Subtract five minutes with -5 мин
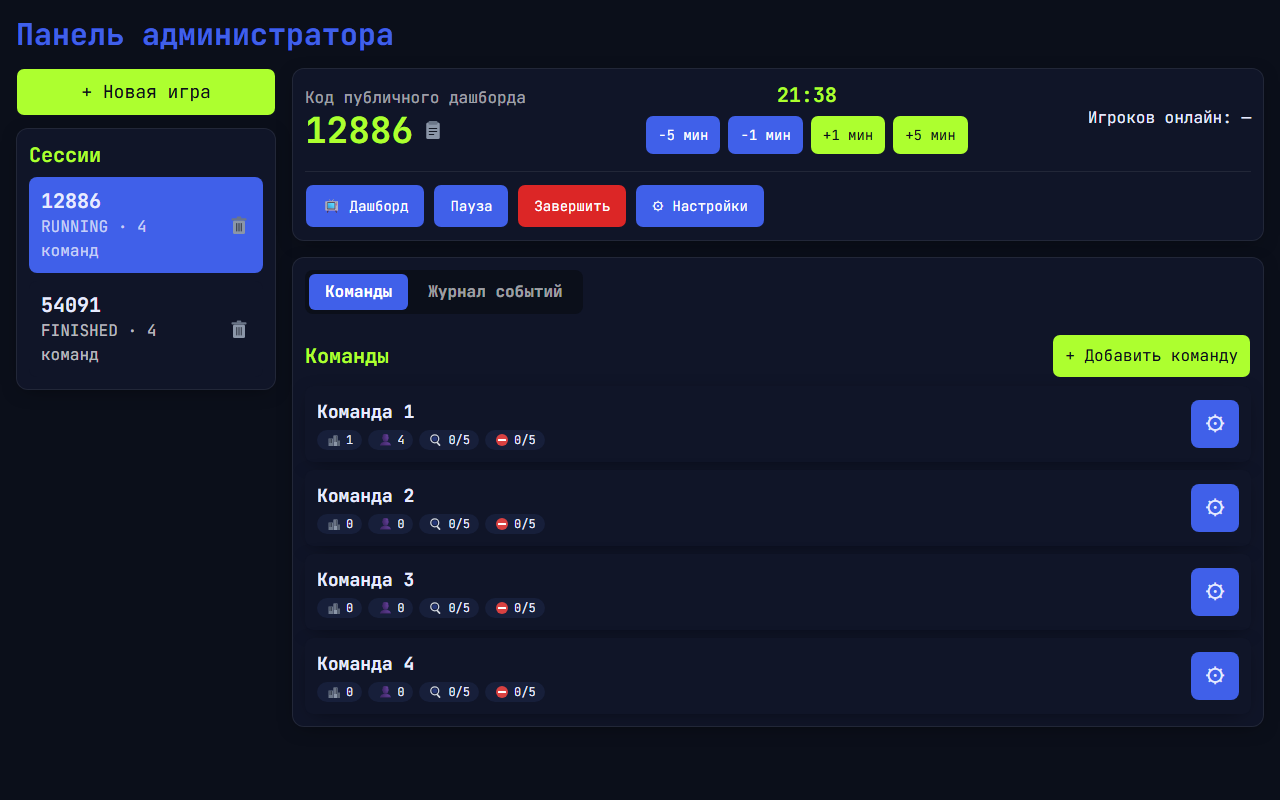The height and width of the screenshot is (800, 1280). 683,135
